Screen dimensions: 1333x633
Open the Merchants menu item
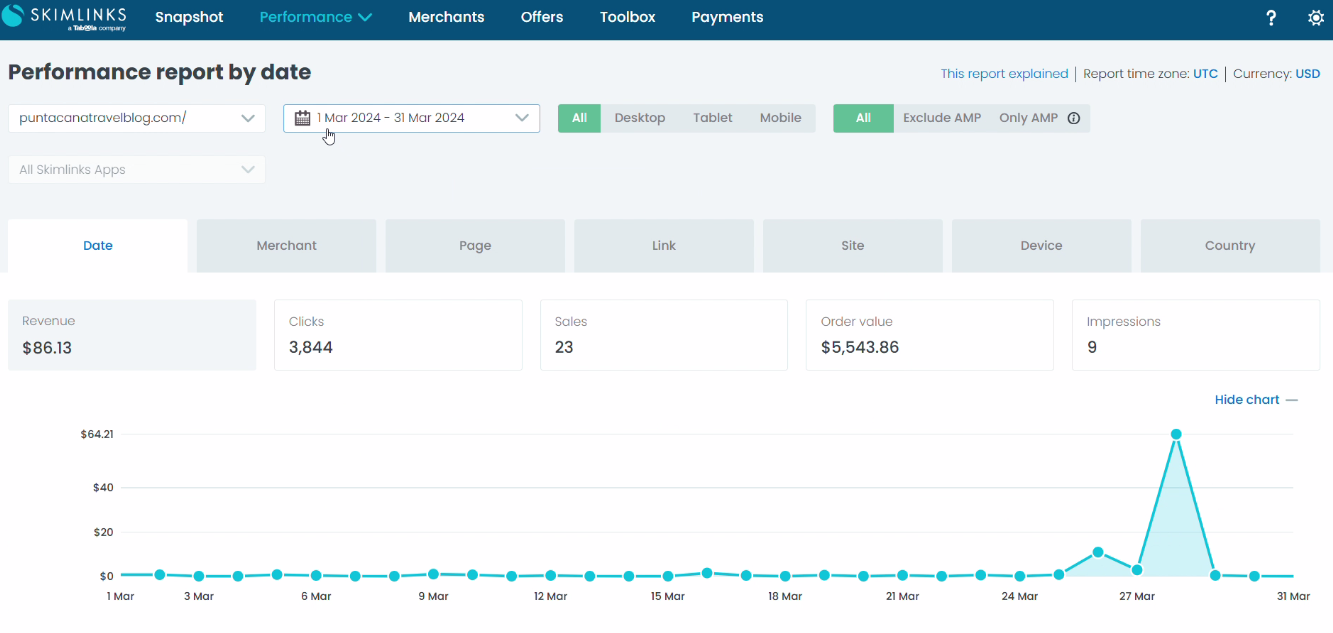[447, 17]
